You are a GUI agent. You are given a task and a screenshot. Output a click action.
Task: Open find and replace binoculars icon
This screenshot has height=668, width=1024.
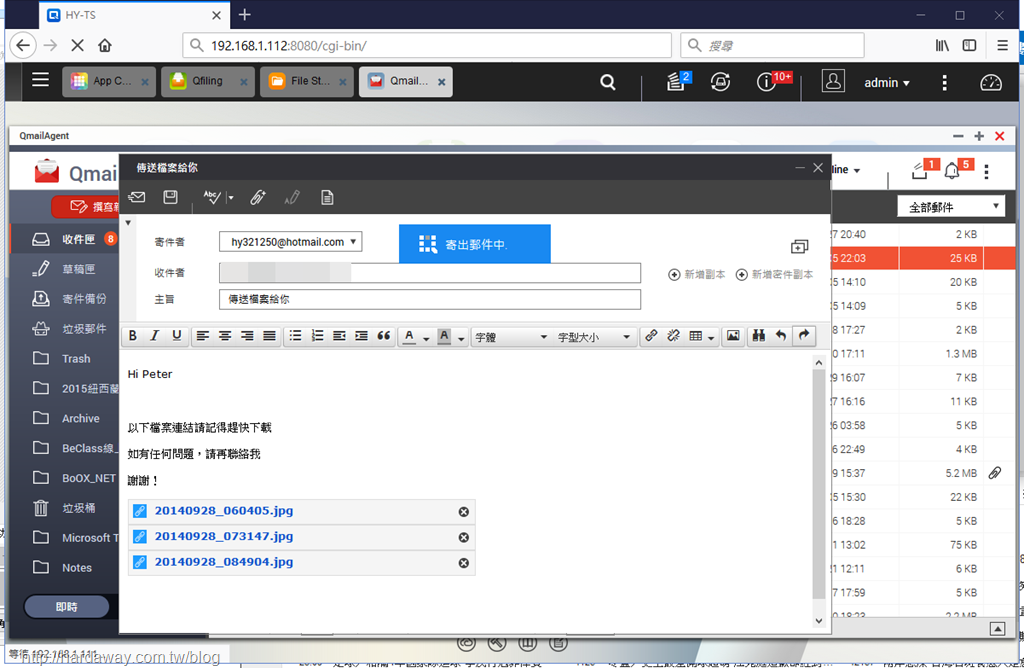pyautogui.click(x=758, y=336)
